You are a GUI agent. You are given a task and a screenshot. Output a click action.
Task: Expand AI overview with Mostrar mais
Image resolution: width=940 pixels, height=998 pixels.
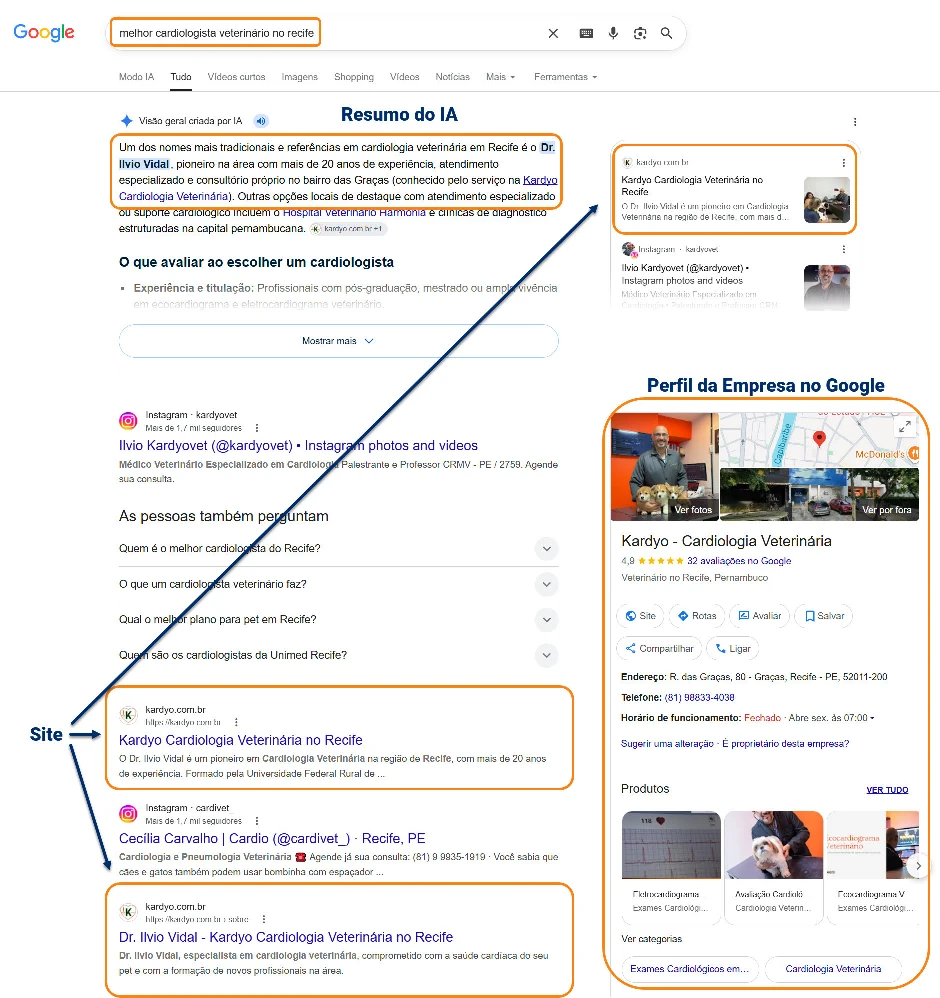click(339, 341)
